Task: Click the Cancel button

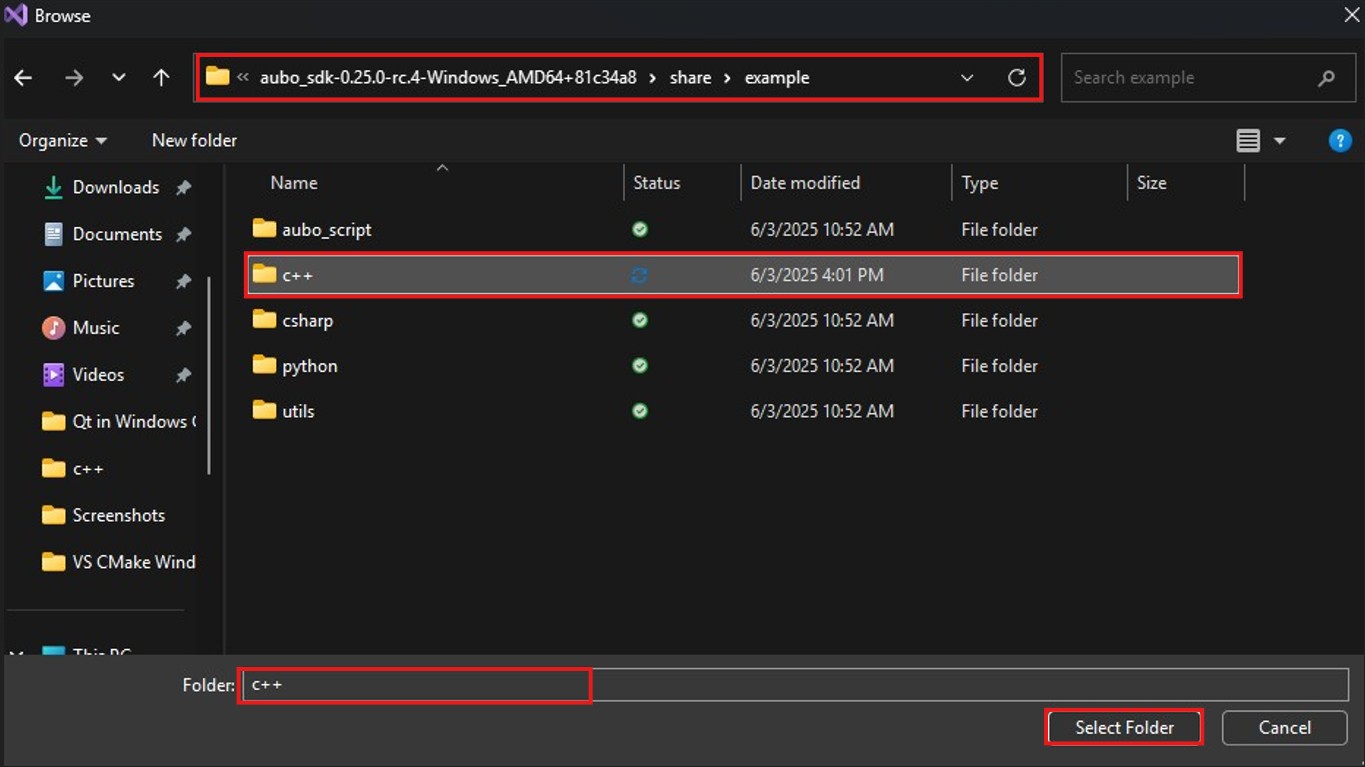Action: (1284, 728)
